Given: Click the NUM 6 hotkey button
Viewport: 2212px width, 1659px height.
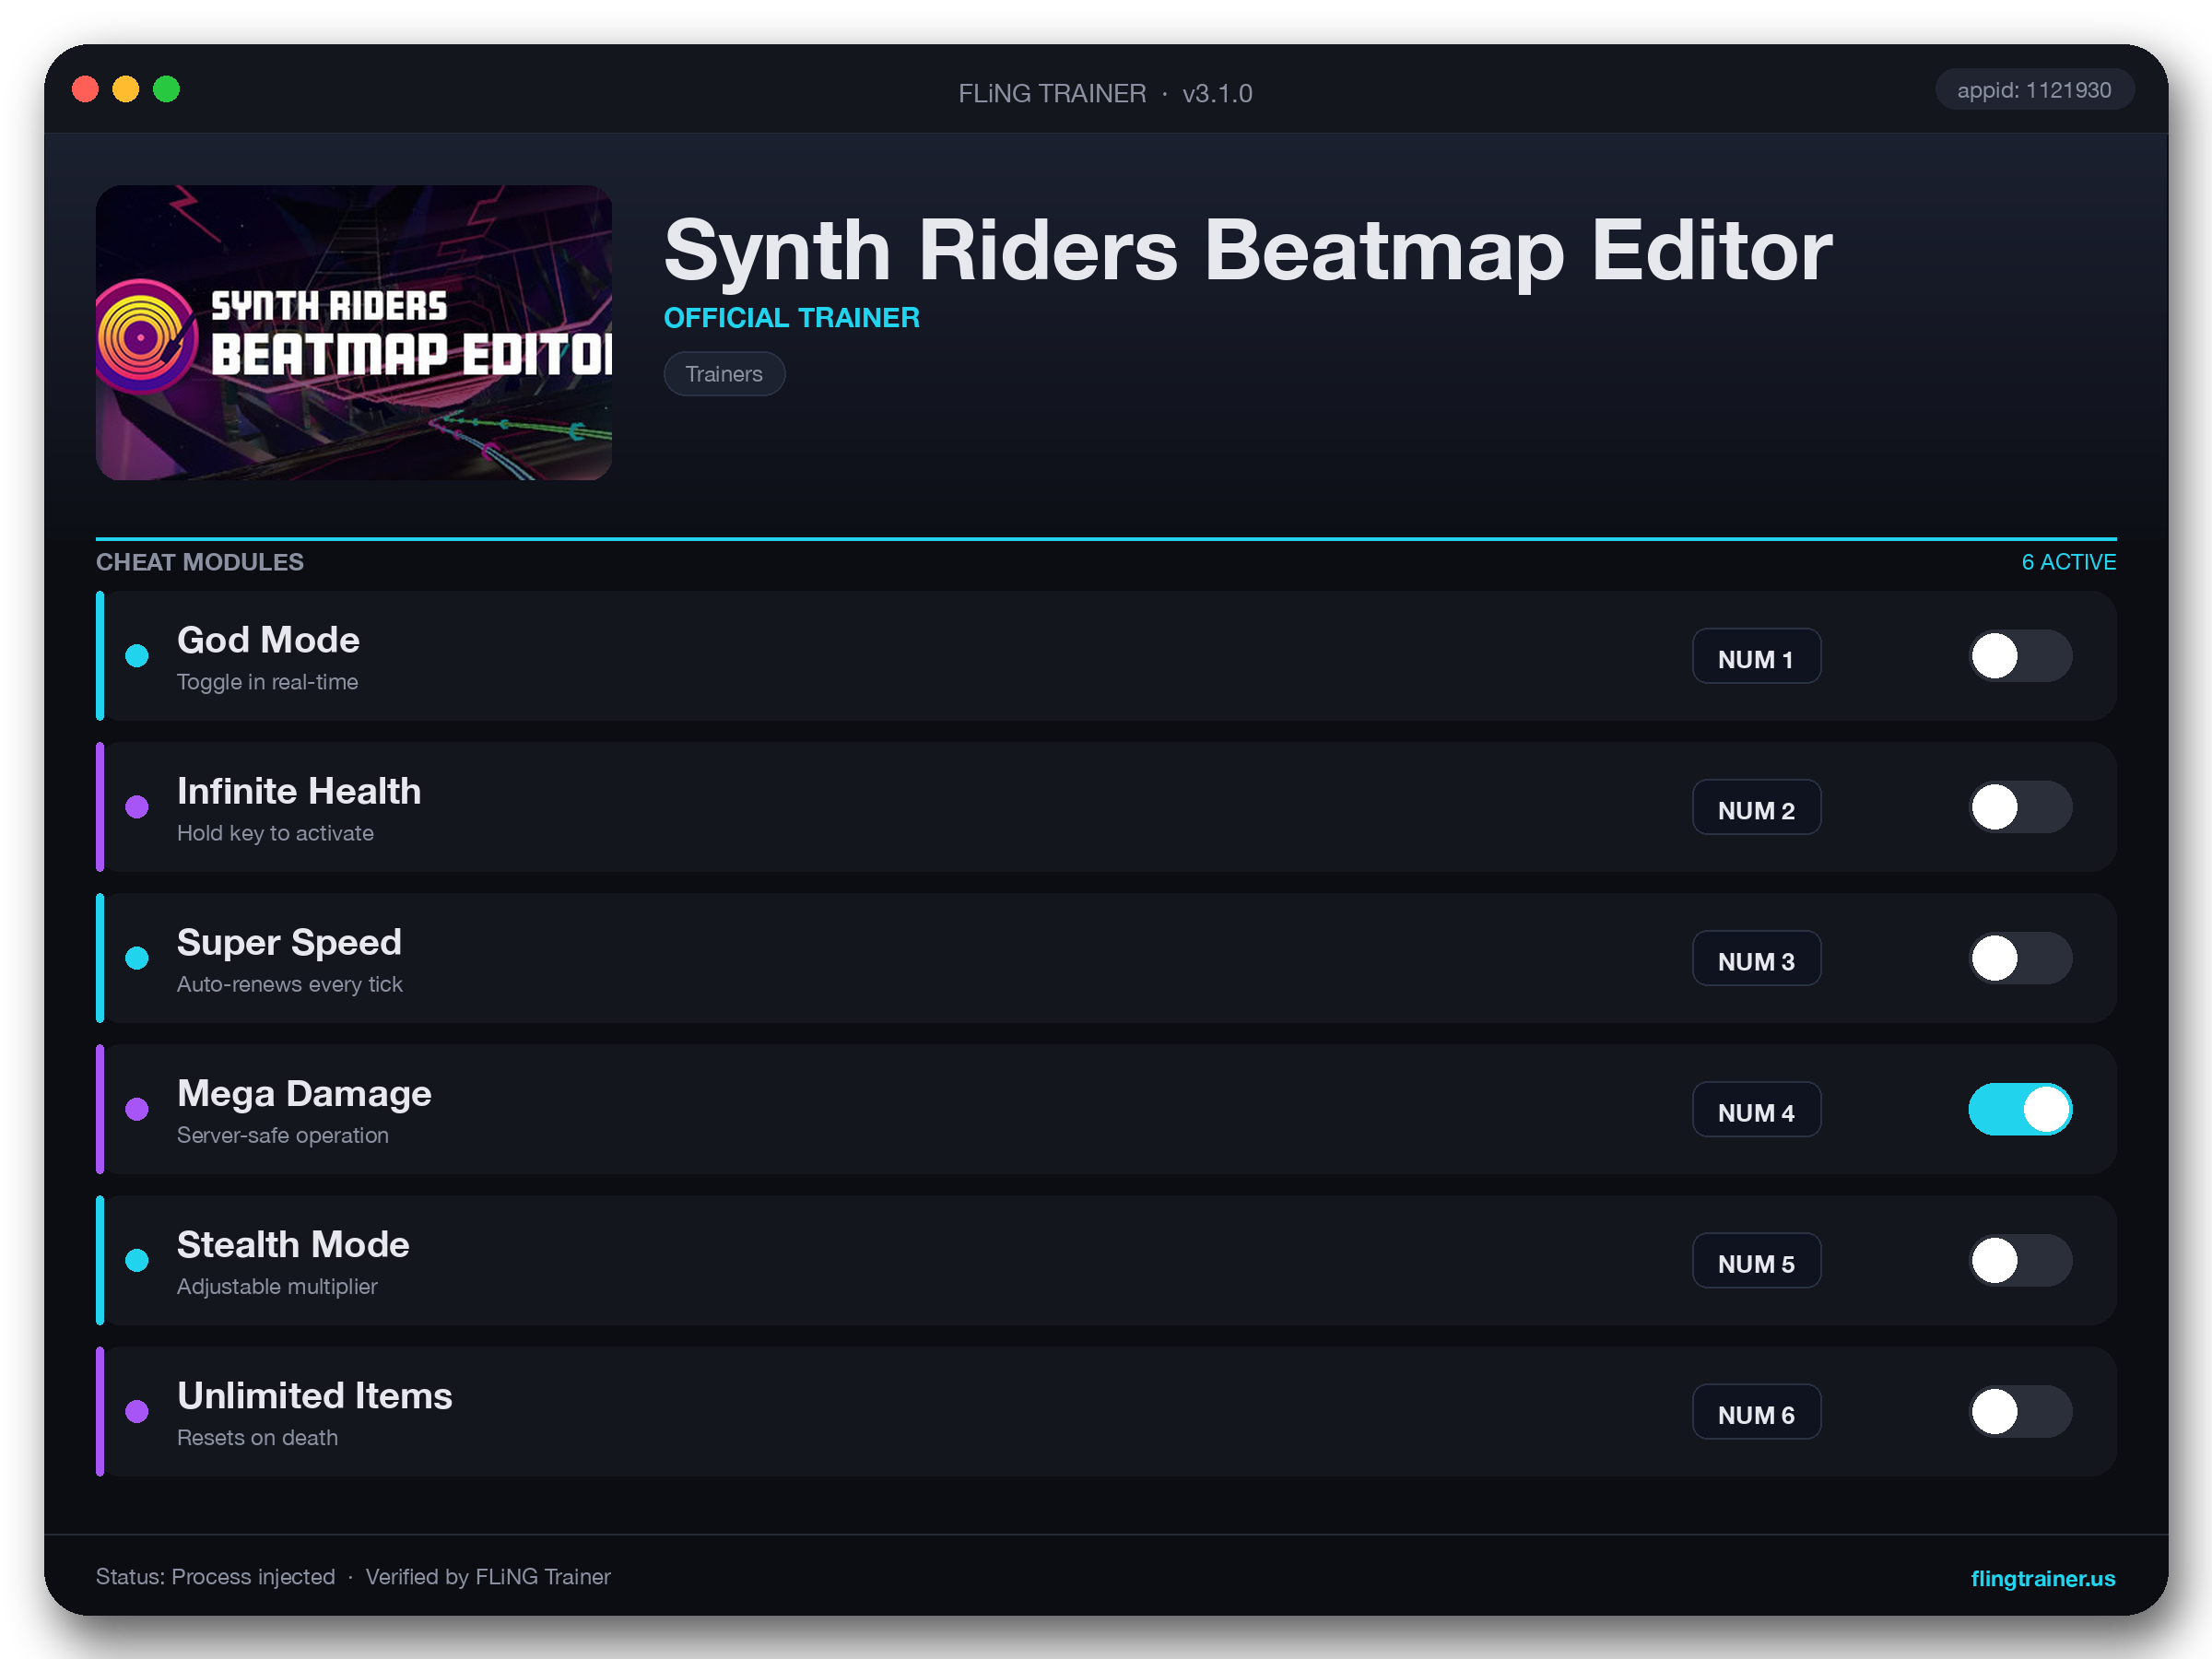Looking at the screenshot, I should point(1756,1412).
